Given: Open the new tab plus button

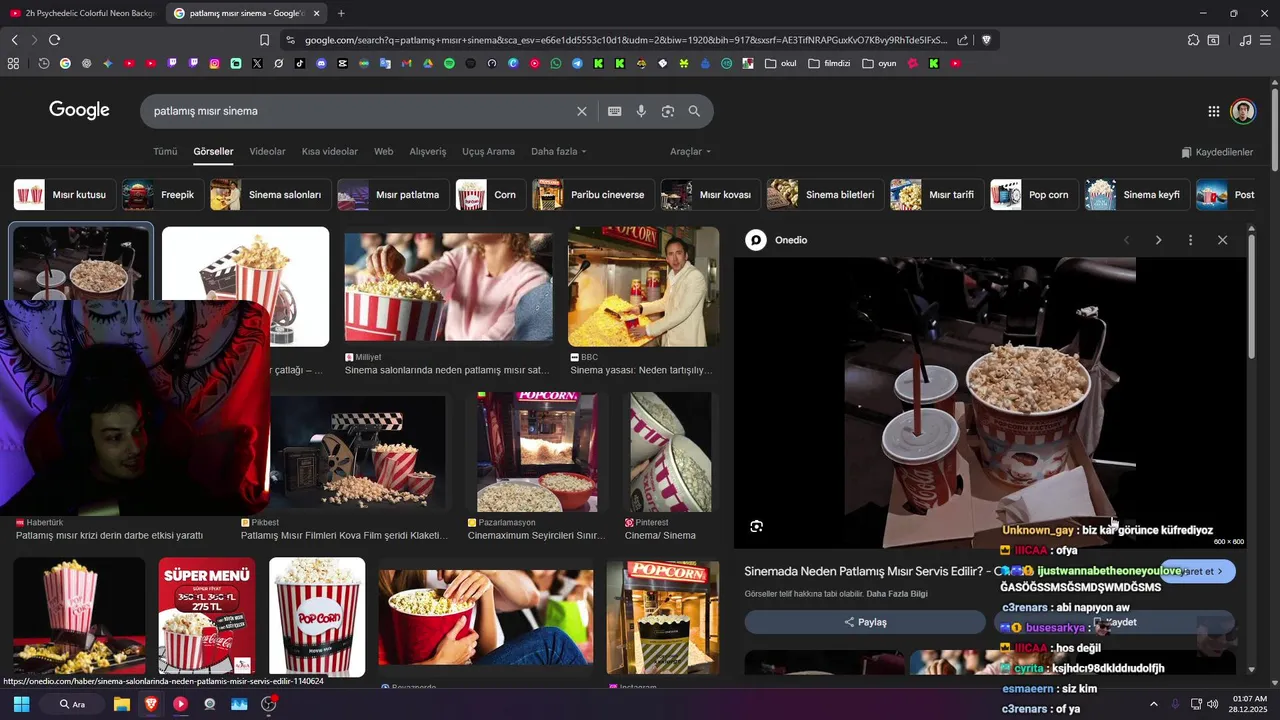Looking at the screenshot, I should 341,13.
